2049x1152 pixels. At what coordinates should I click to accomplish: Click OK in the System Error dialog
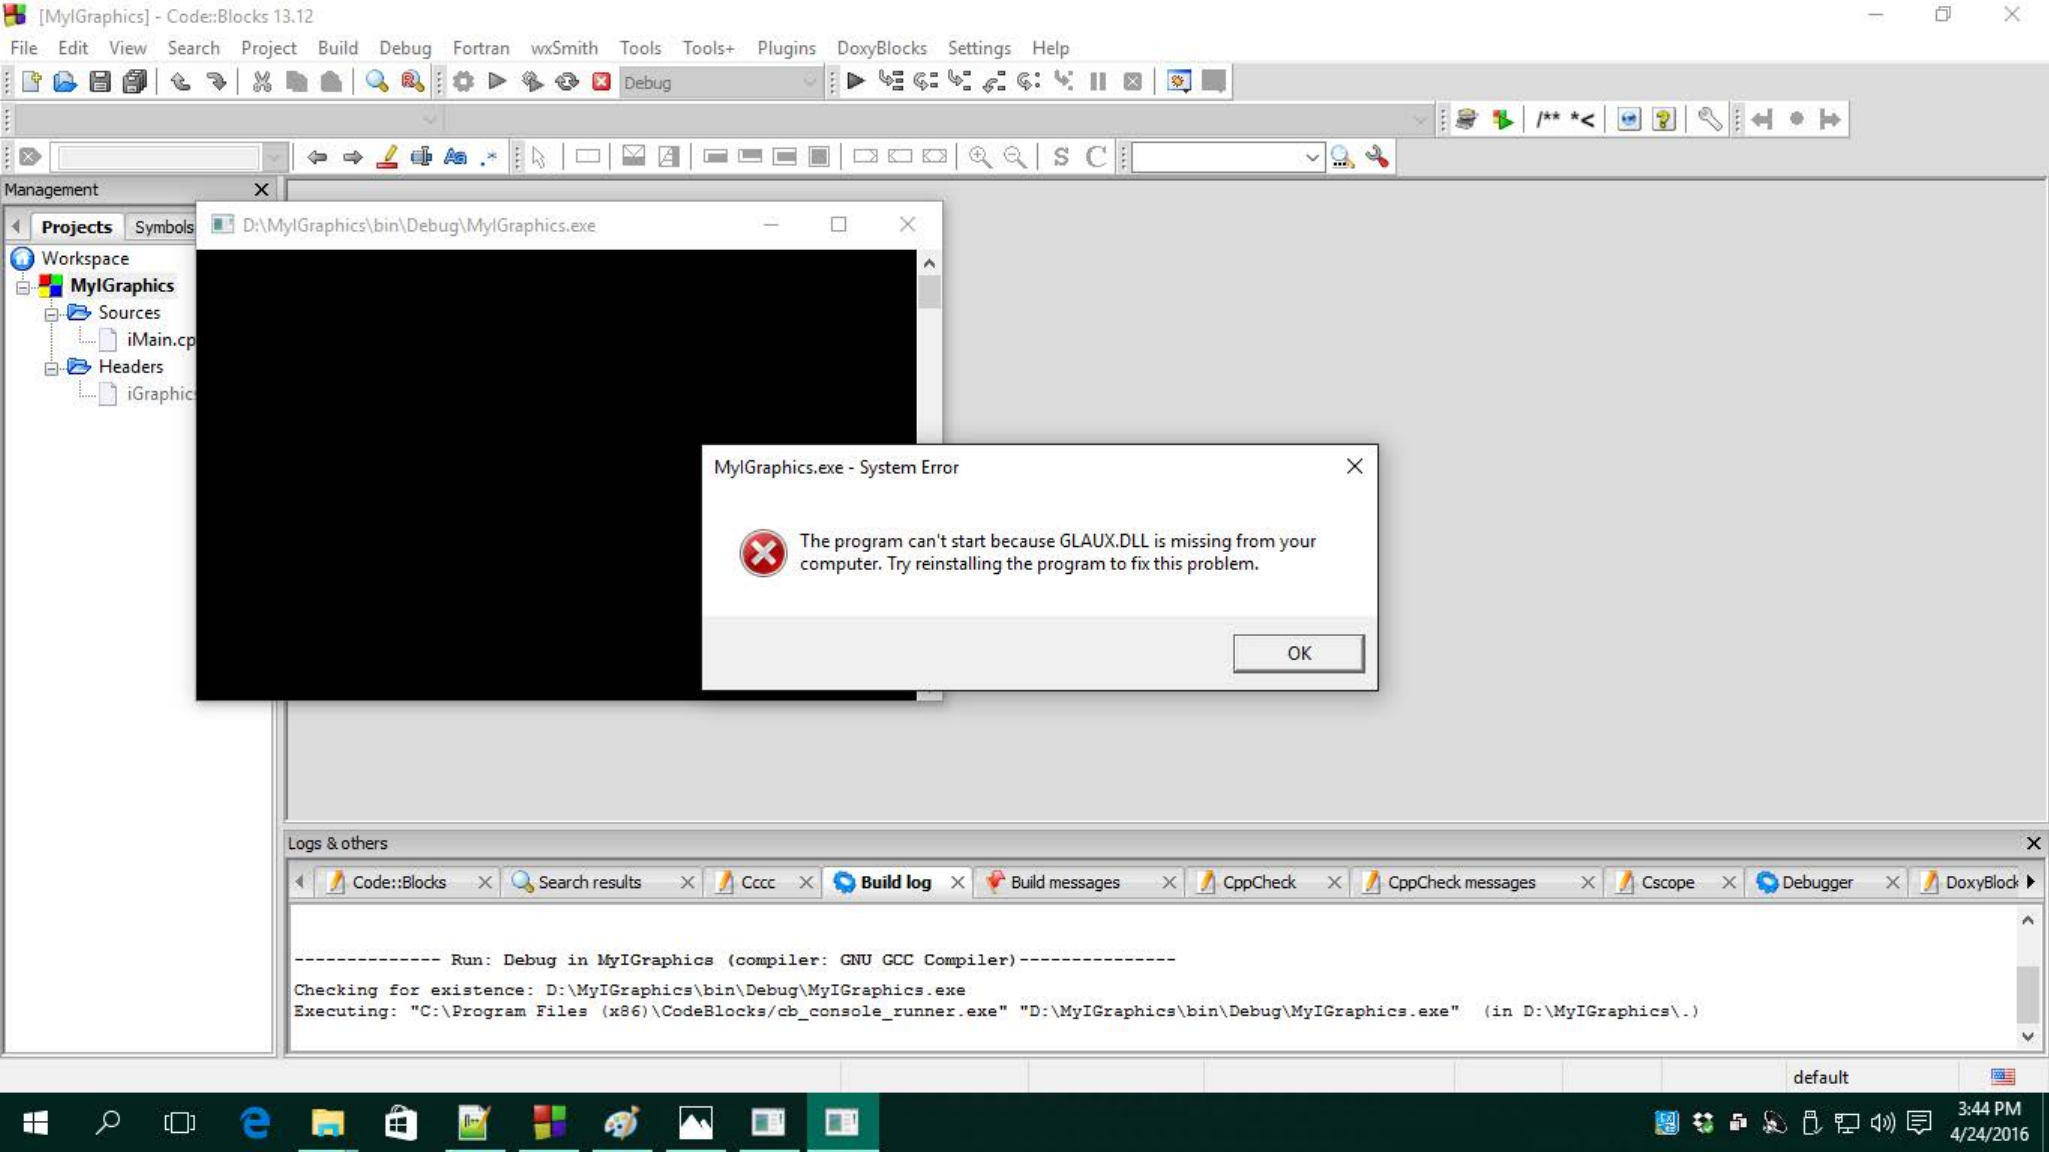point(1297,653)
